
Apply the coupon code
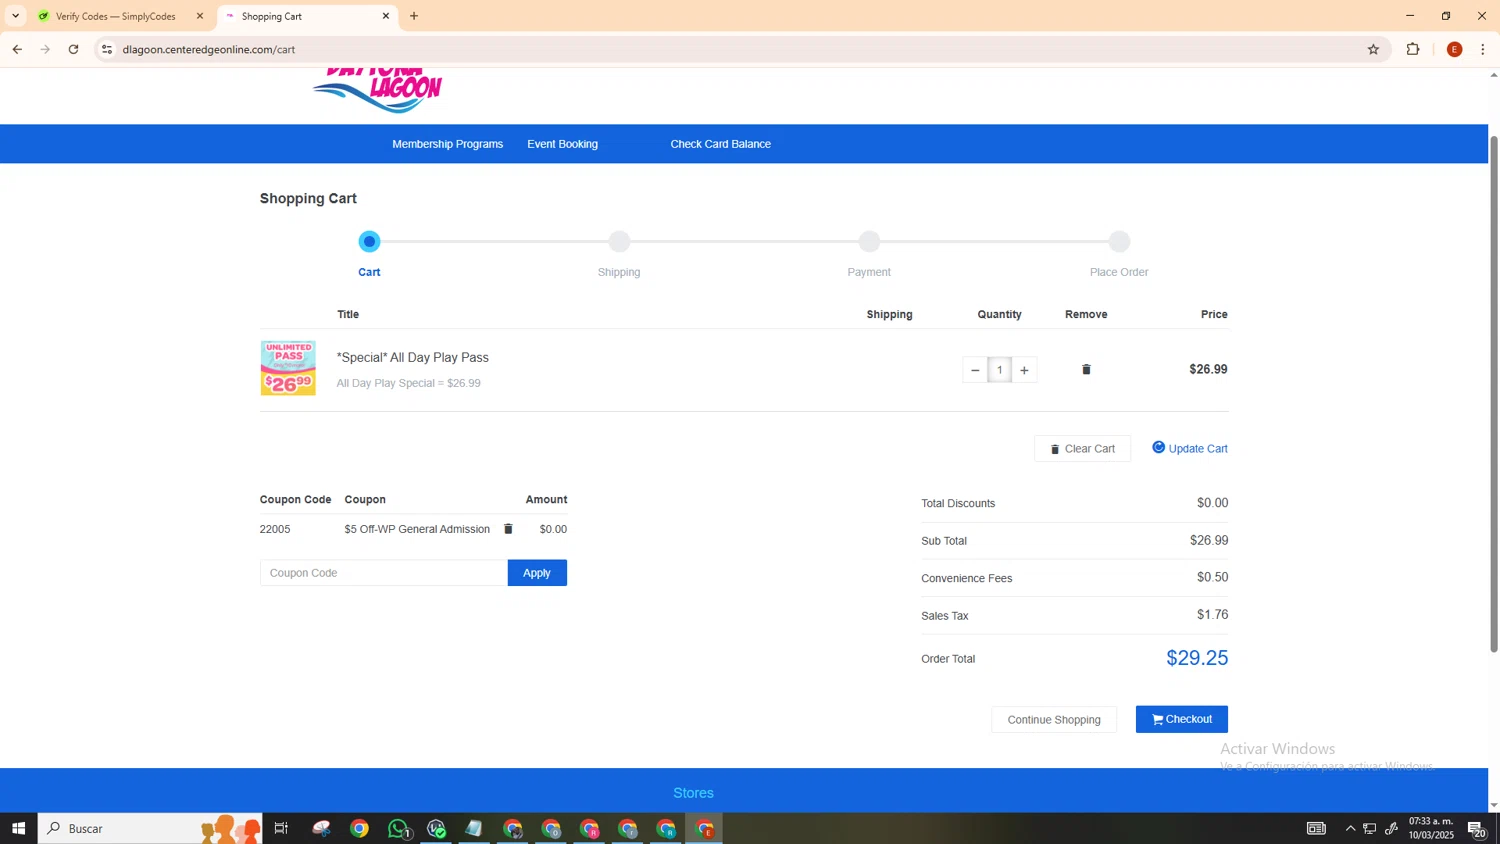[537, 573]
